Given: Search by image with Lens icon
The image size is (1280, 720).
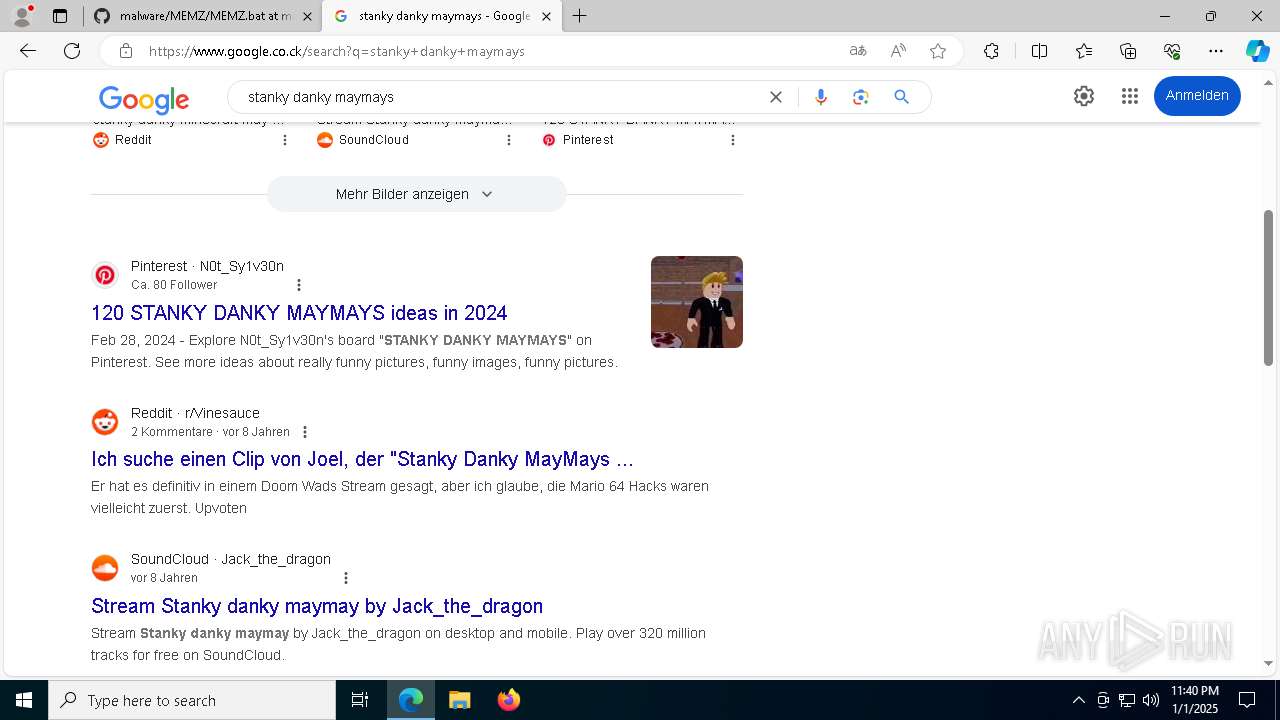Looking at the screenshot, I should point(861,97).
